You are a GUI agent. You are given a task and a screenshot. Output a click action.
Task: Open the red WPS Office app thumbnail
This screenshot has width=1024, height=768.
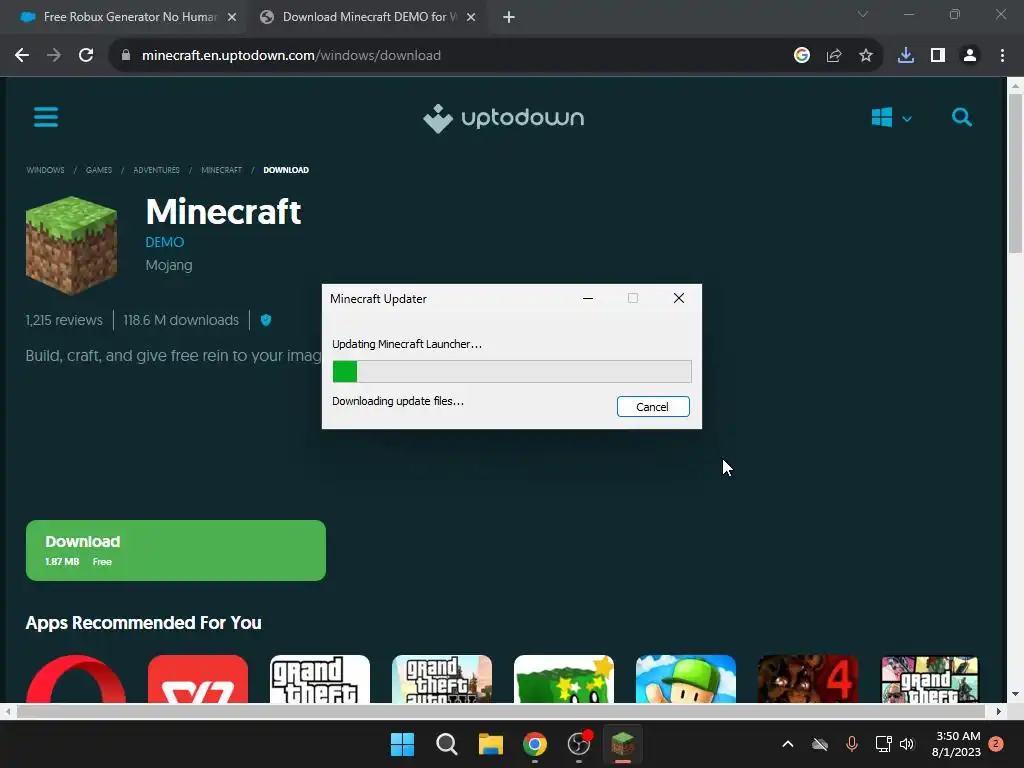point(198,679)
